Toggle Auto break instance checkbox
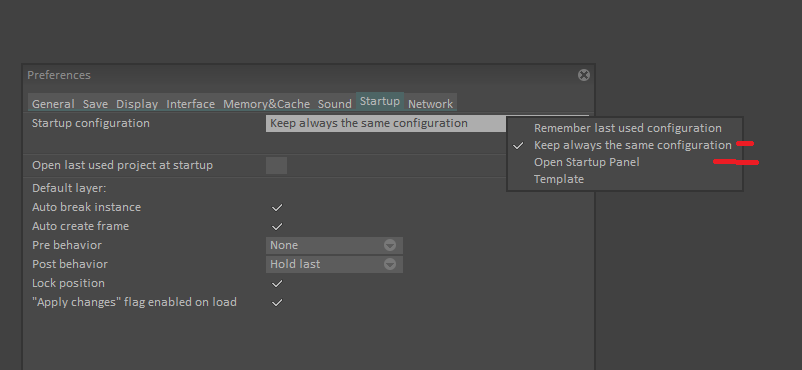 (277, 208)
